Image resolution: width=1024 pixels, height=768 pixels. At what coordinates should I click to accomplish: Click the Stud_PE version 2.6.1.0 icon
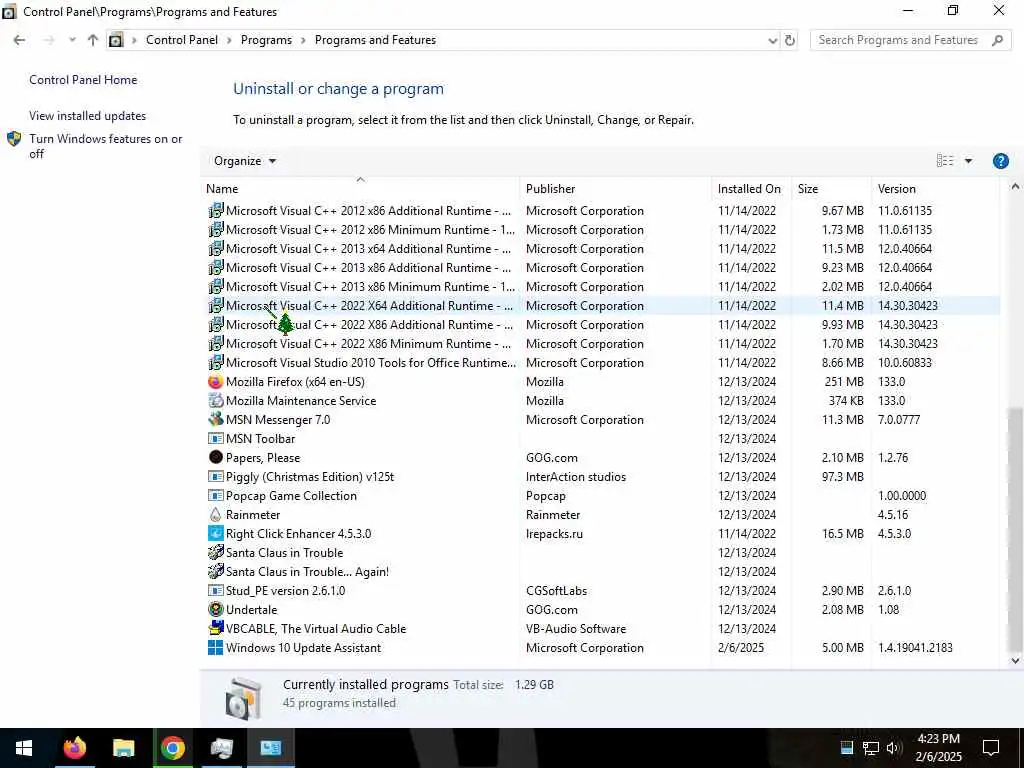(x=215, y=590)
